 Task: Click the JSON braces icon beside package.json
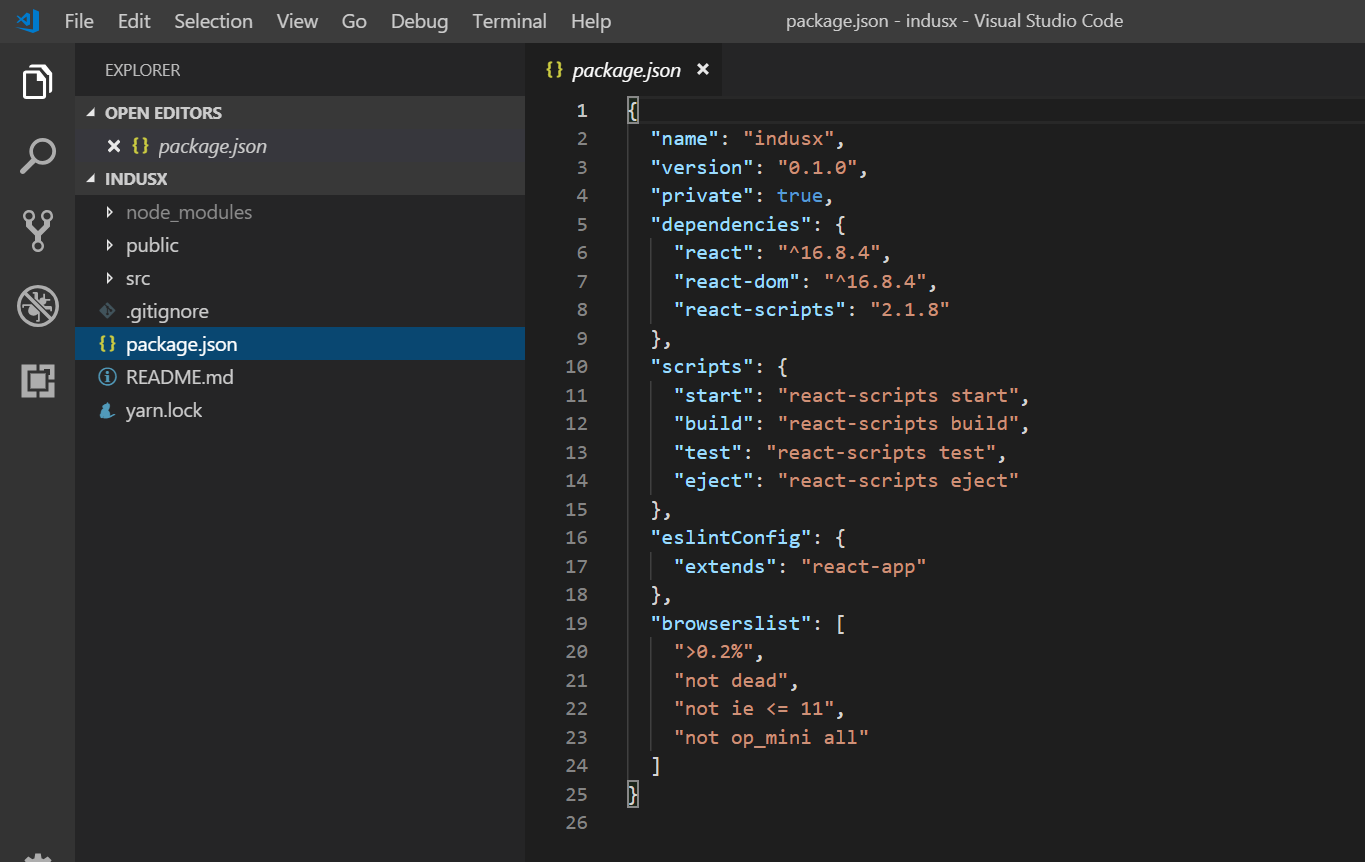108,343
